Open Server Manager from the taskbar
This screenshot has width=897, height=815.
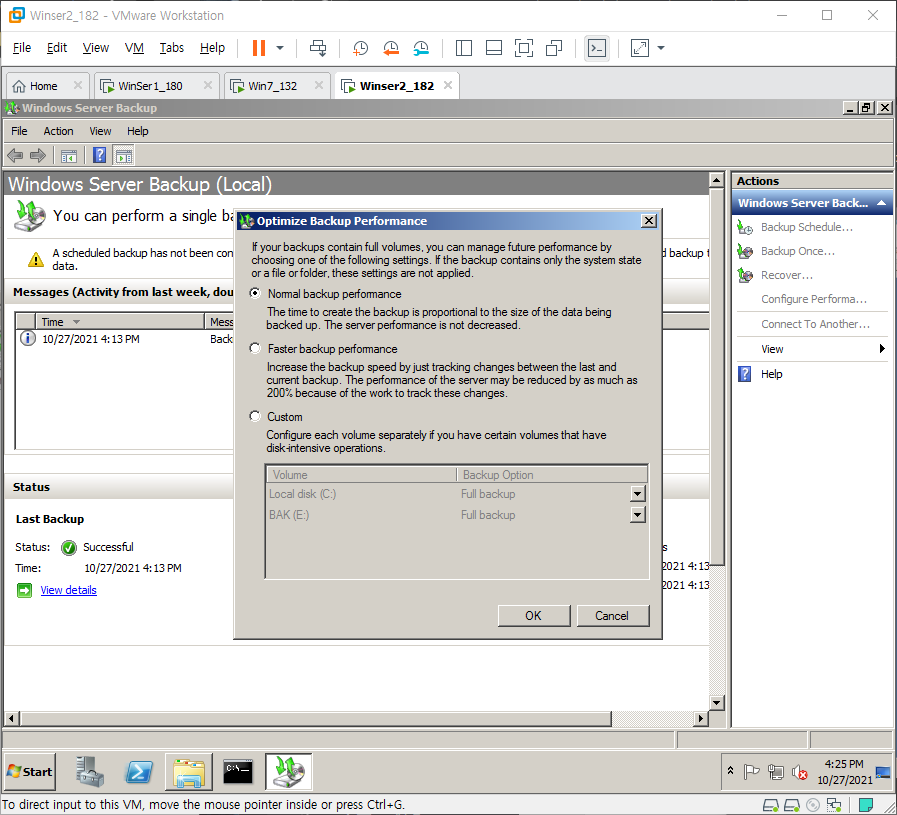[x=90, y=772]
